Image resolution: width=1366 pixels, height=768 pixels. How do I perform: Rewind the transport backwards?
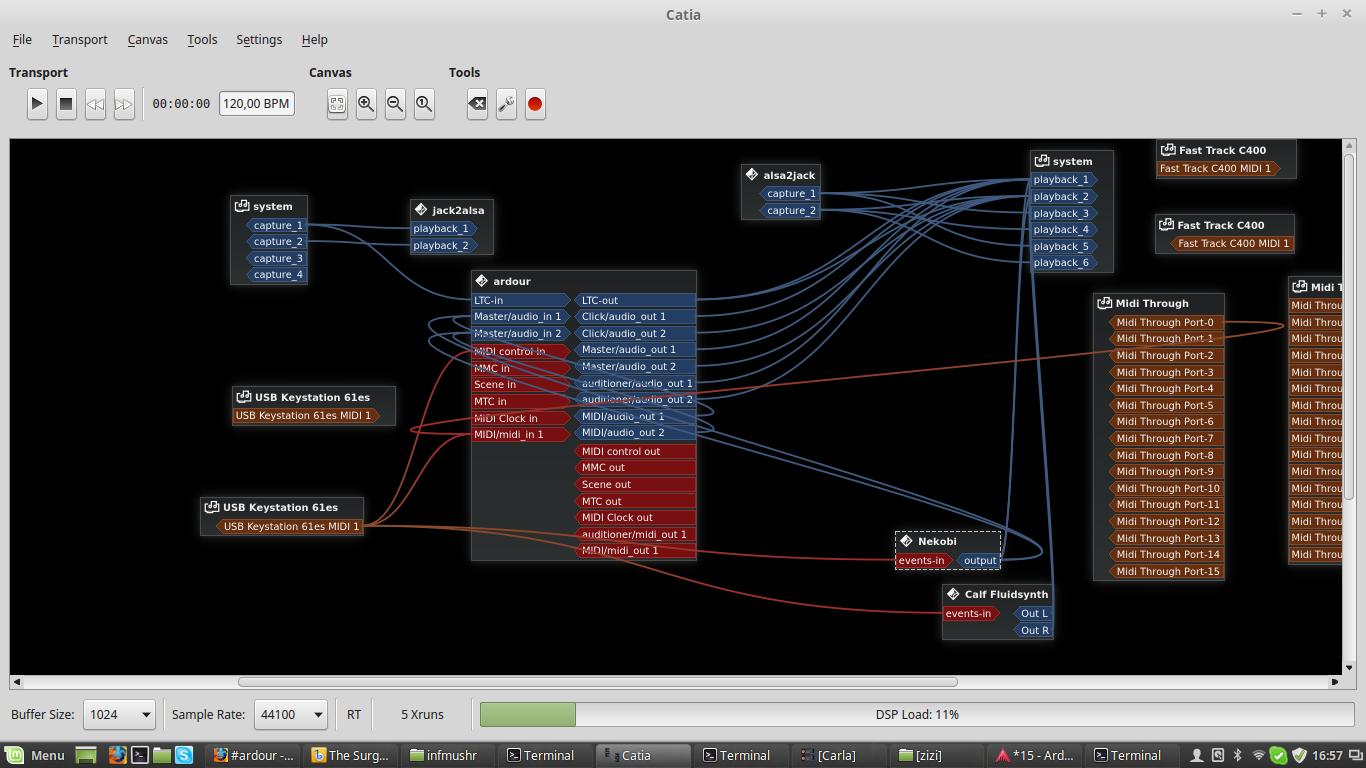pos(95,103)
